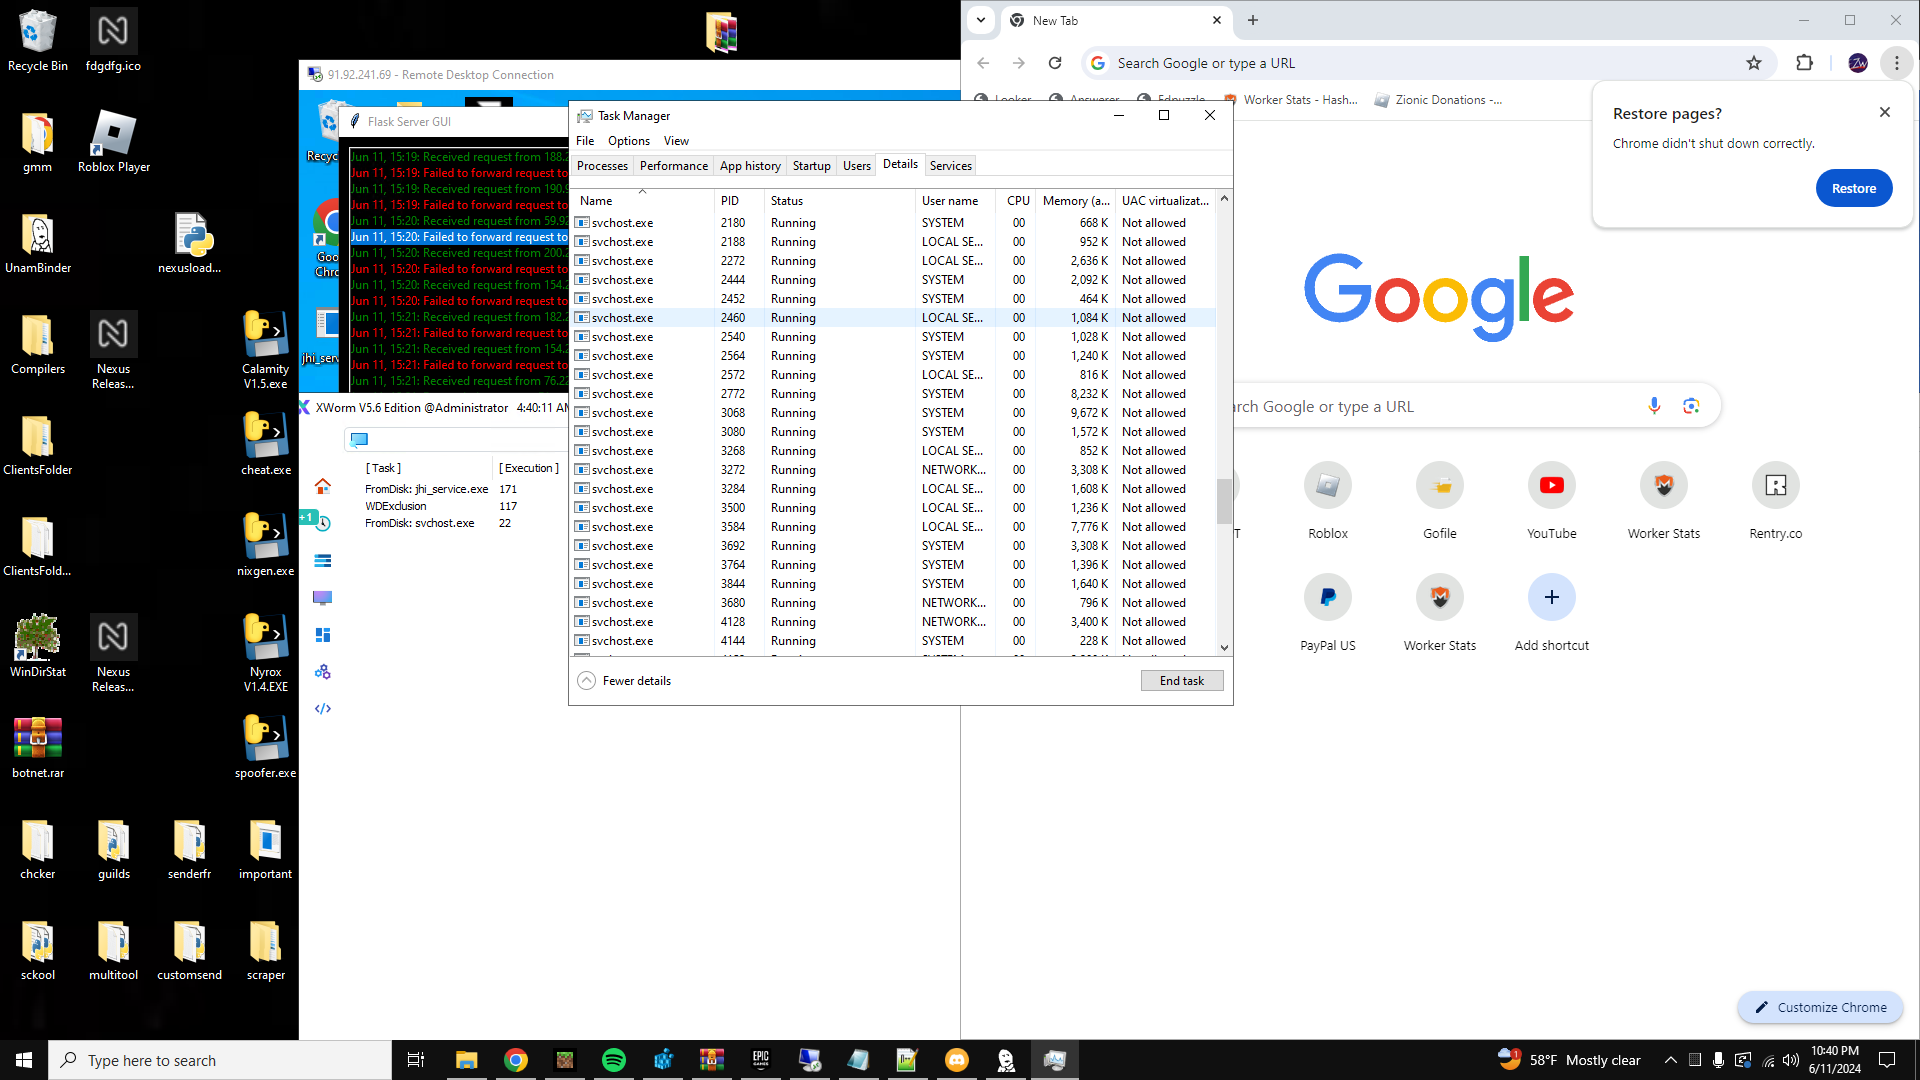Expand Chrome tab search dropdown
Viewport: 1920px width, 1080px height.
tap(981, 20)
